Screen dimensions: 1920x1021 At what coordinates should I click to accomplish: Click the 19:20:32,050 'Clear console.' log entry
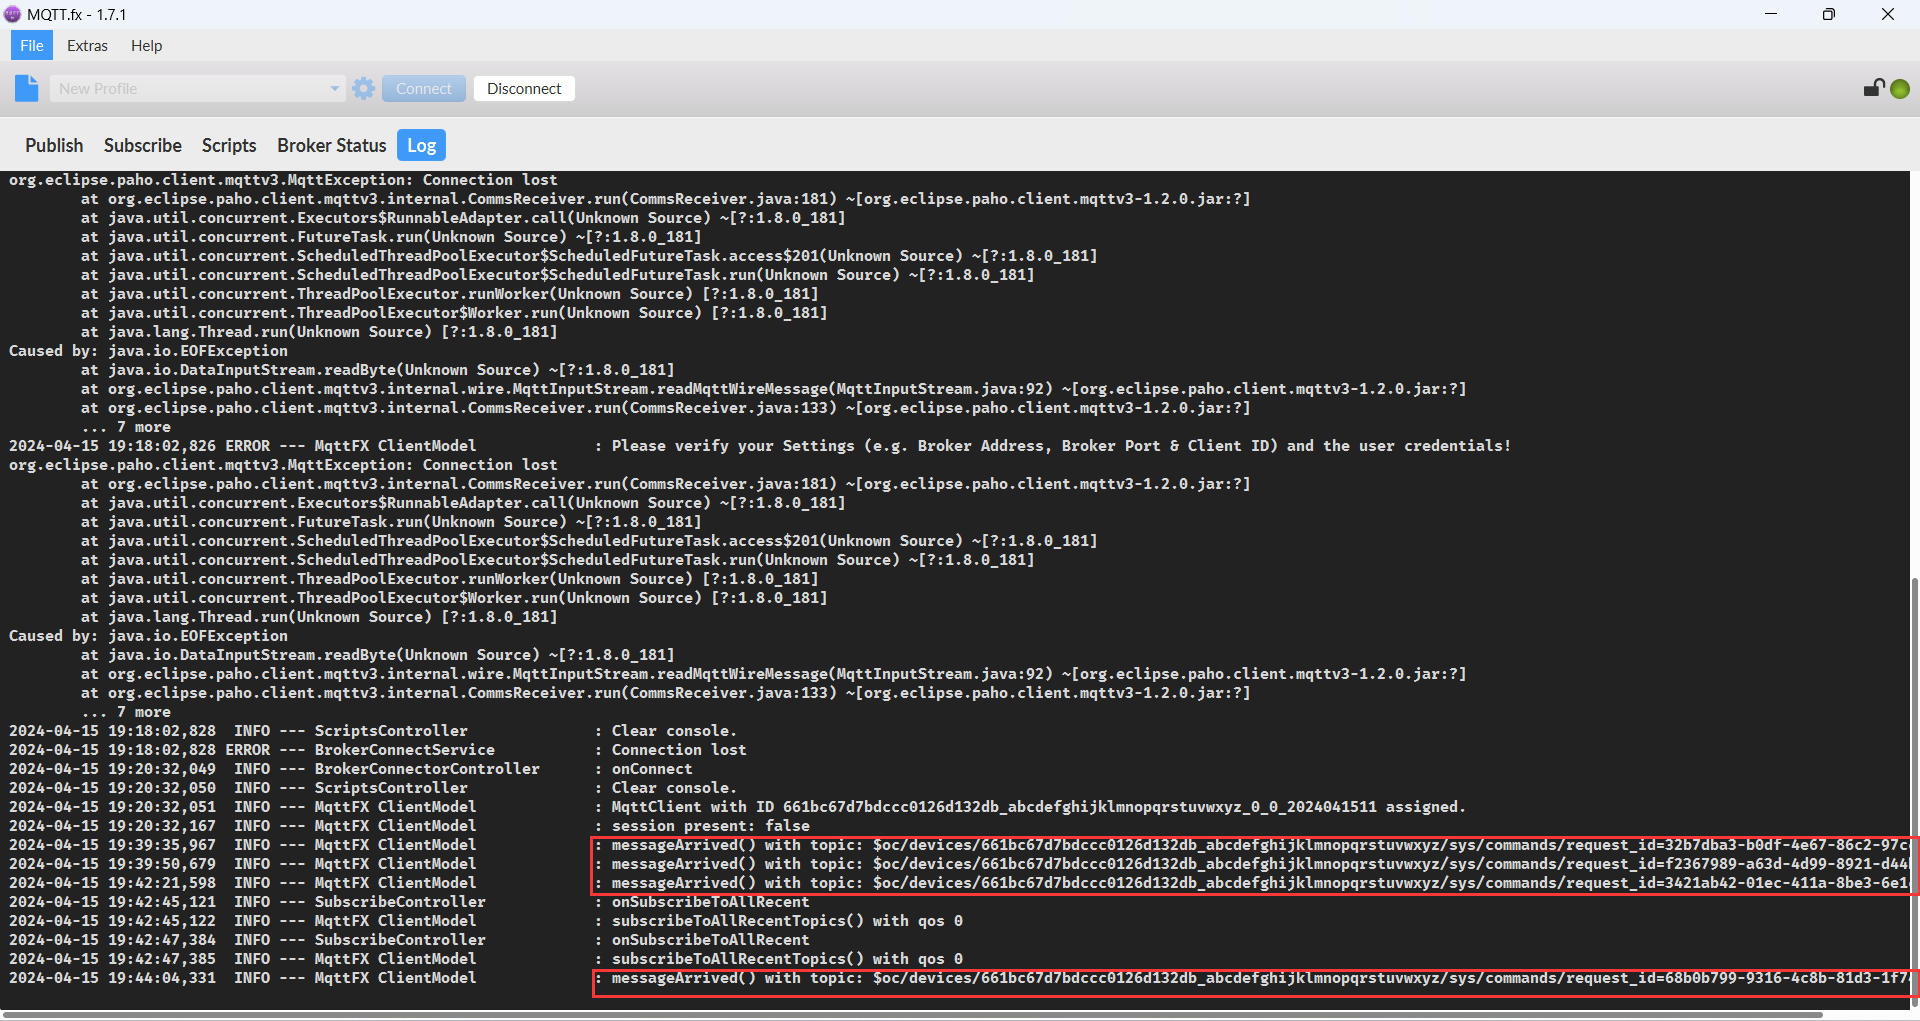373,788
